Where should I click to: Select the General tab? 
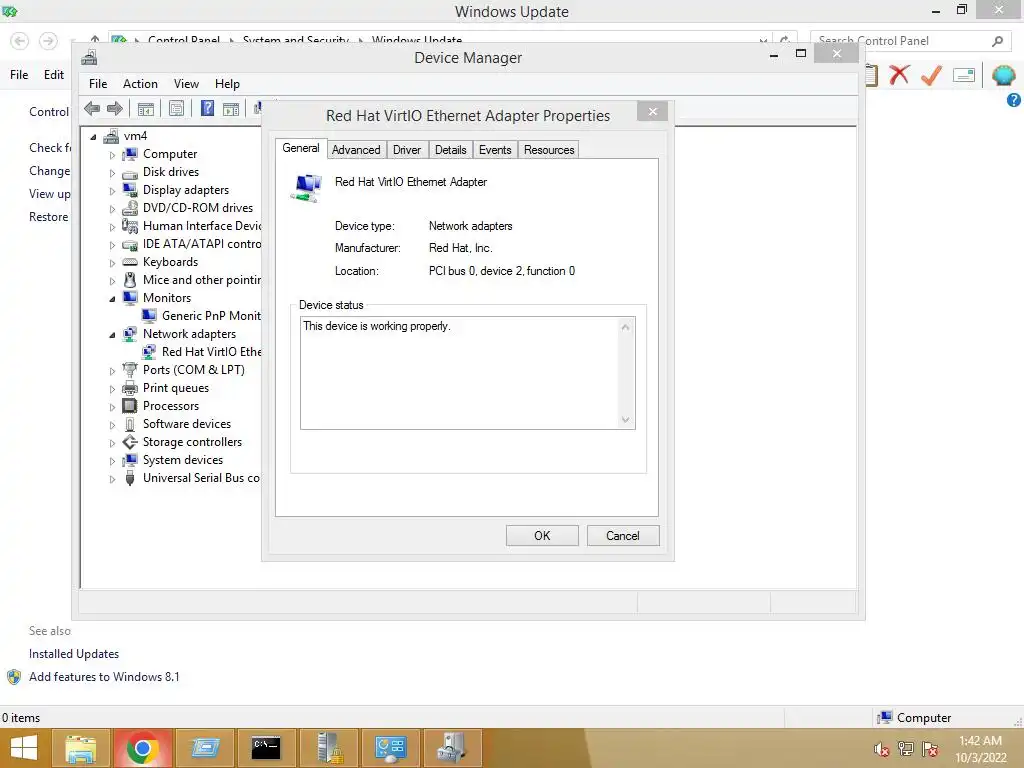pos(300,148)
